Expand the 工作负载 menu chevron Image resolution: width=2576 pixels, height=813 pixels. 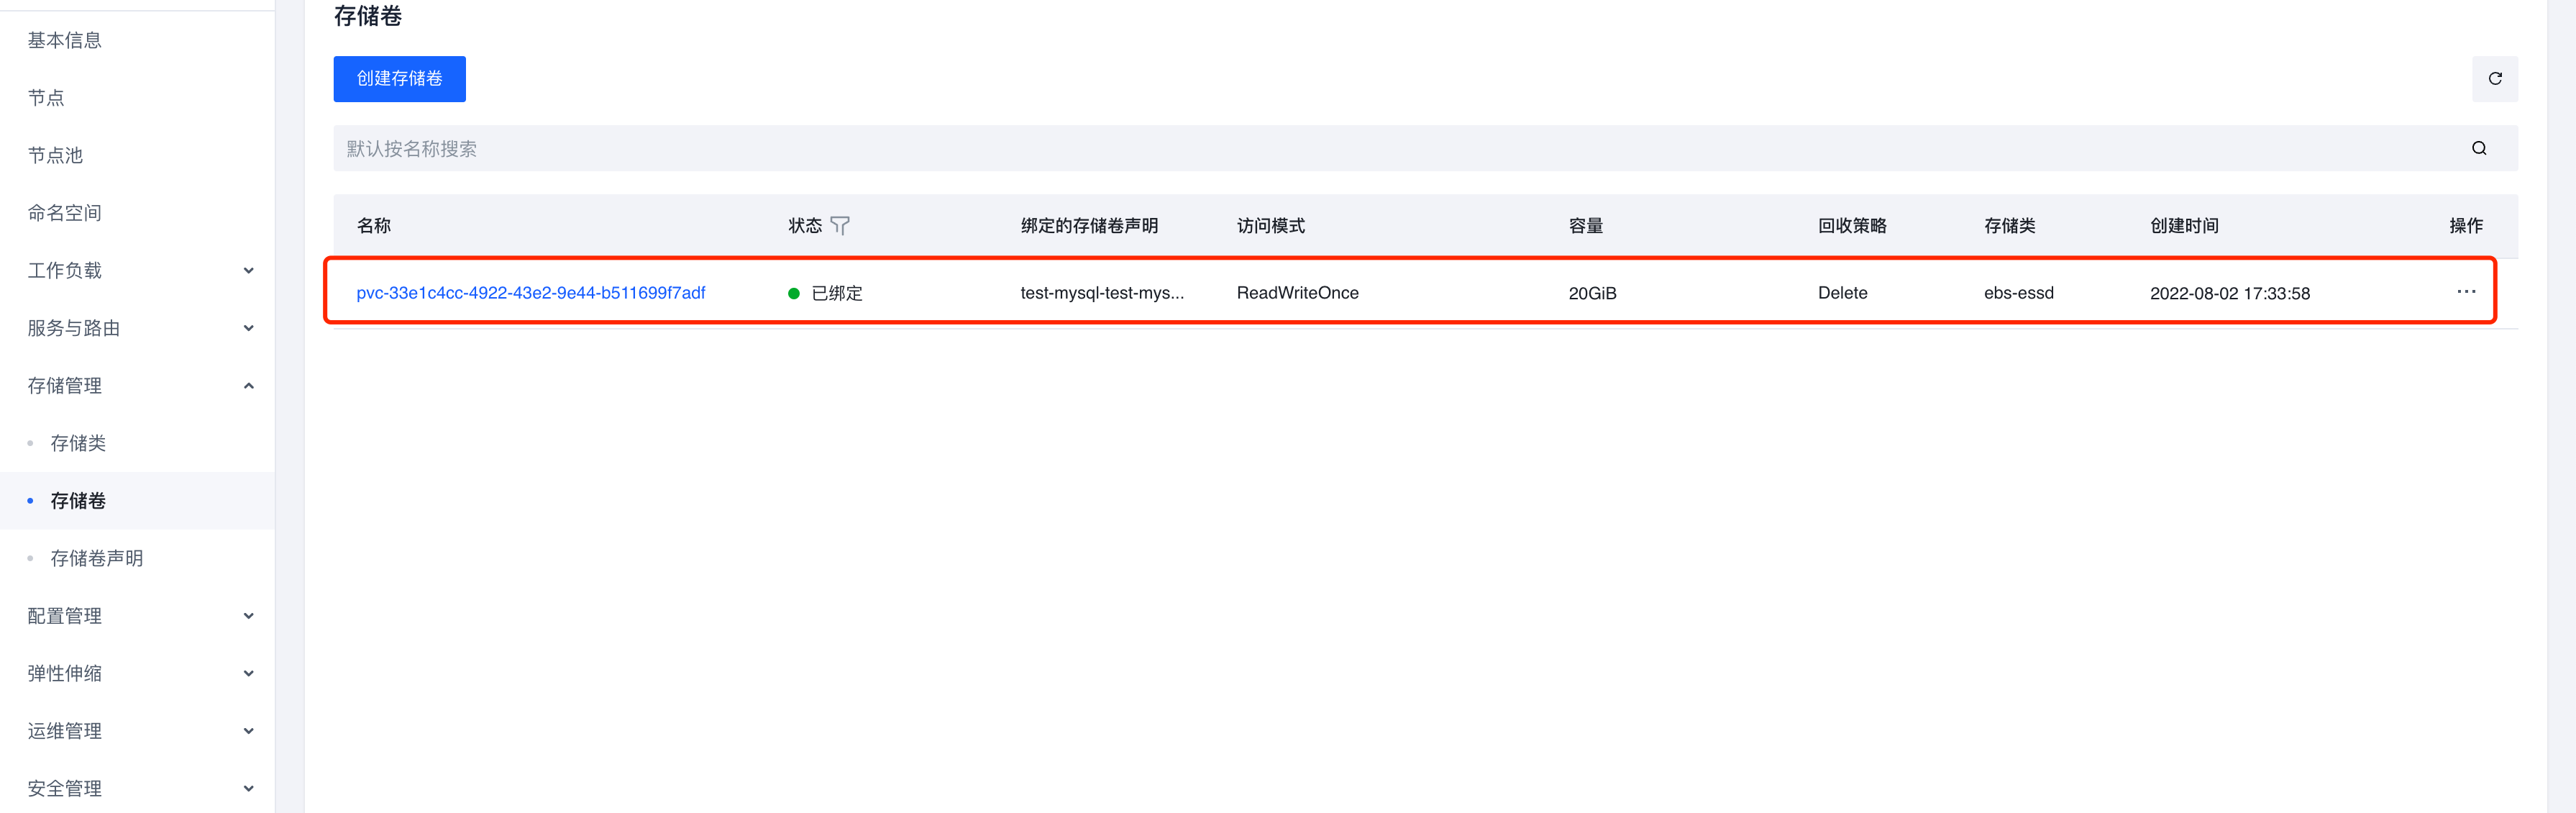click(x=249, y=270)
